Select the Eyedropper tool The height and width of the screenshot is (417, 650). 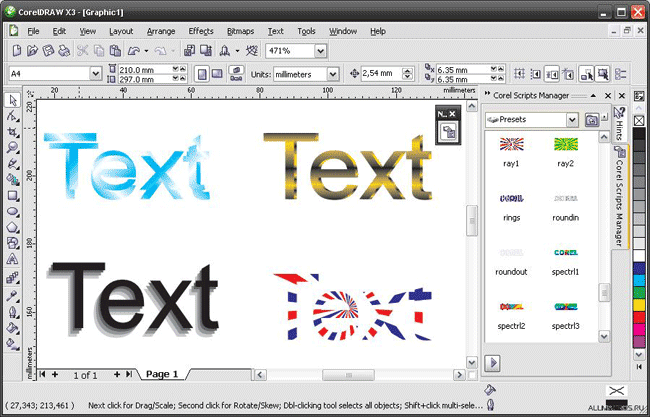coord(12,296)
